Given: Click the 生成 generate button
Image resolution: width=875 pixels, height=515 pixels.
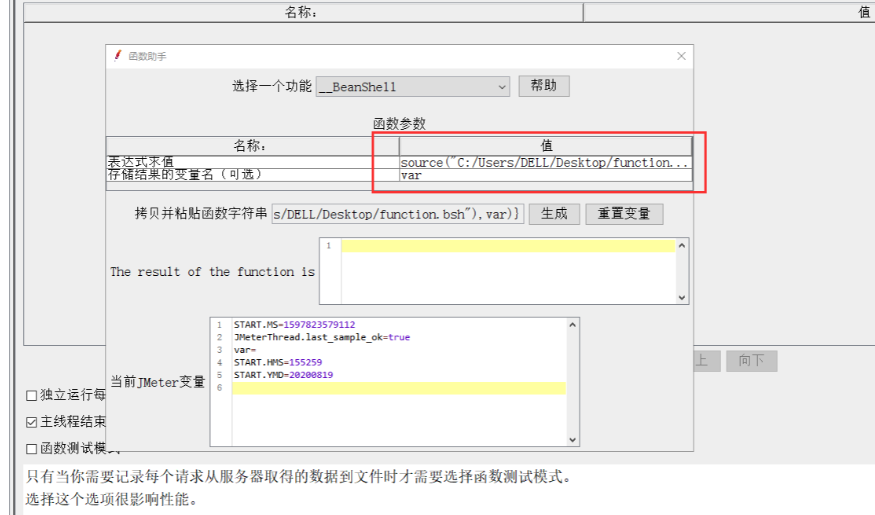Looking at the screenshot, I should [x=554, y=214].
